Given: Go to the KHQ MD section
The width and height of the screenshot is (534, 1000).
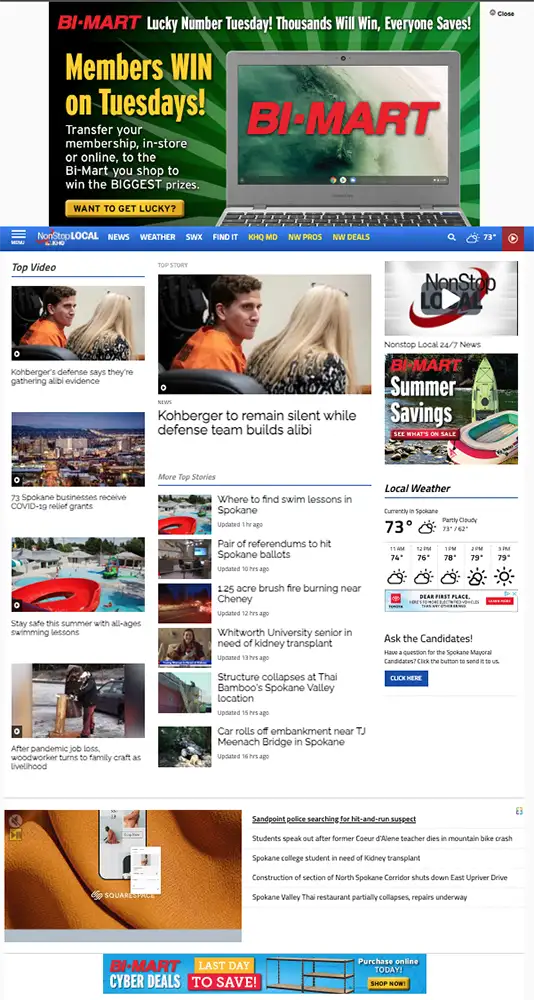Looking at the screenshot, I should 263,237.
